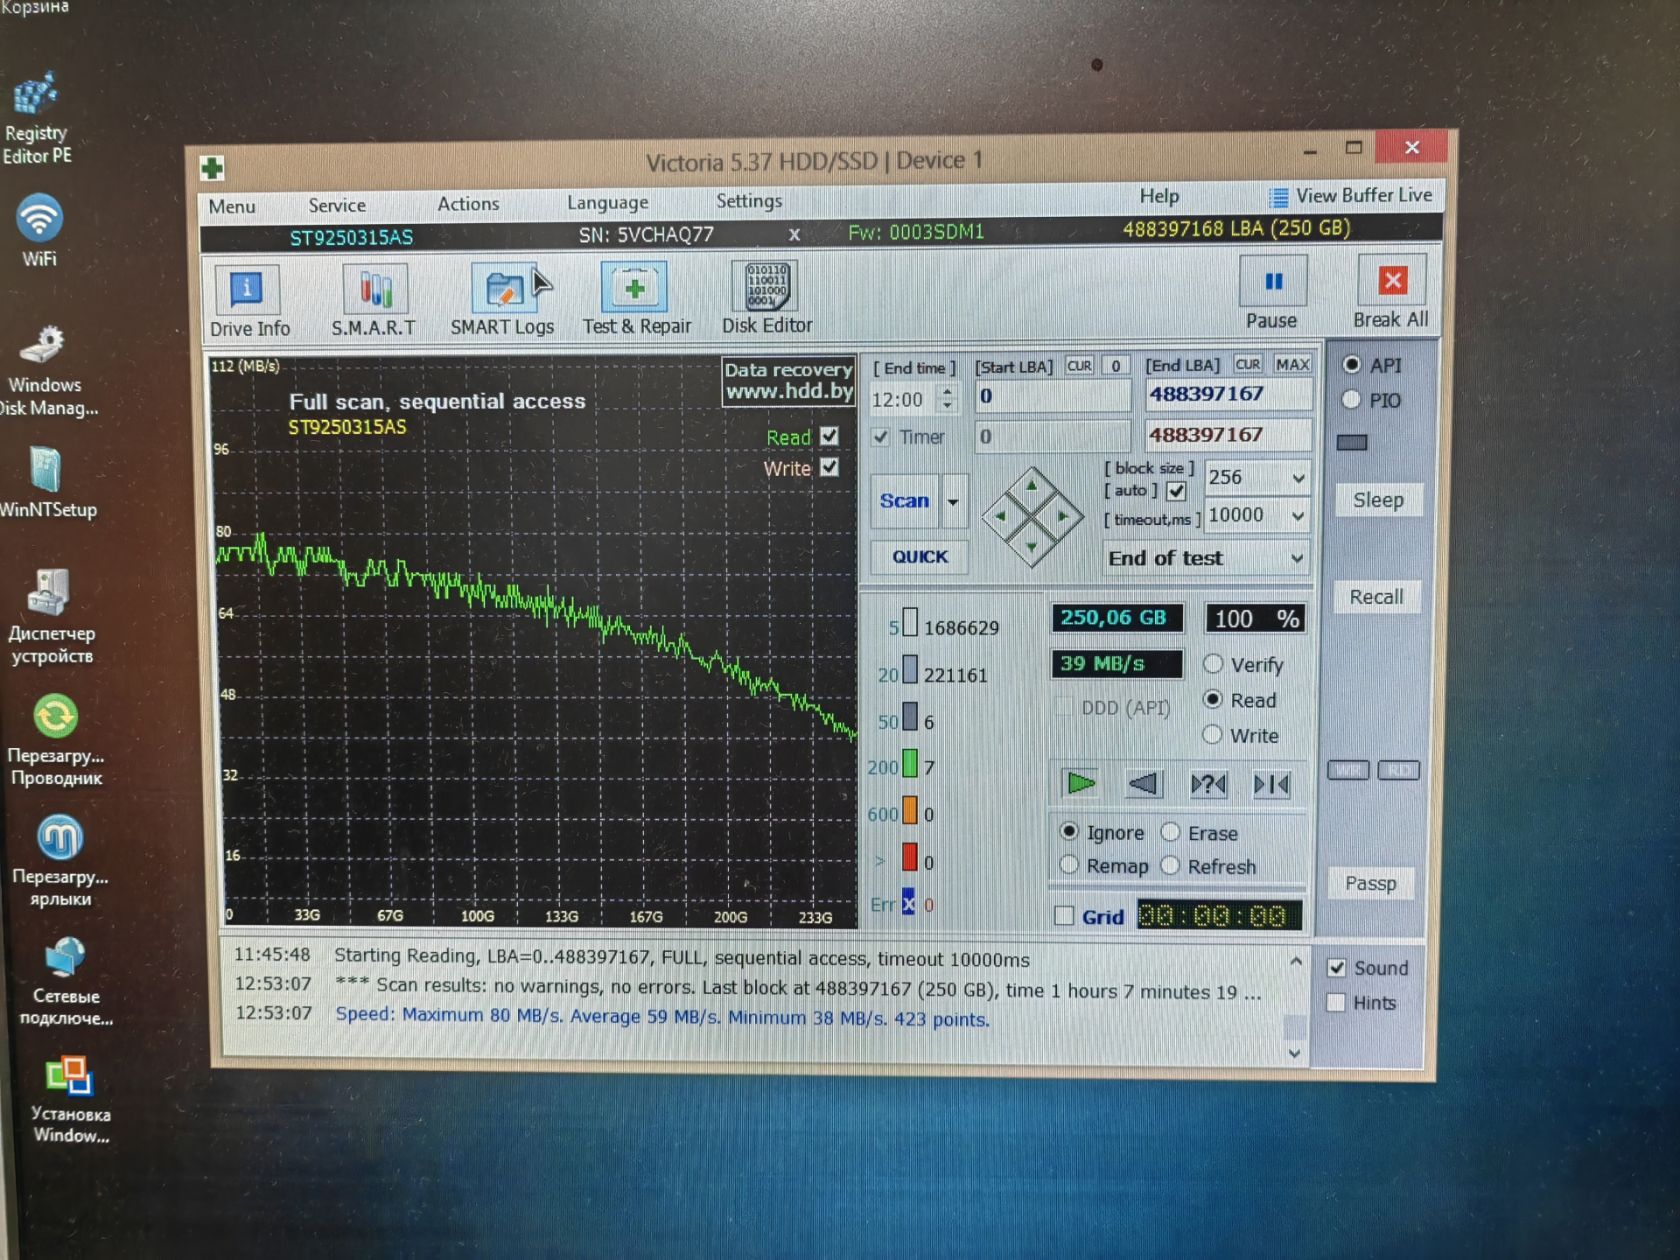
Task: Open the Language menu
Action: 607,202
